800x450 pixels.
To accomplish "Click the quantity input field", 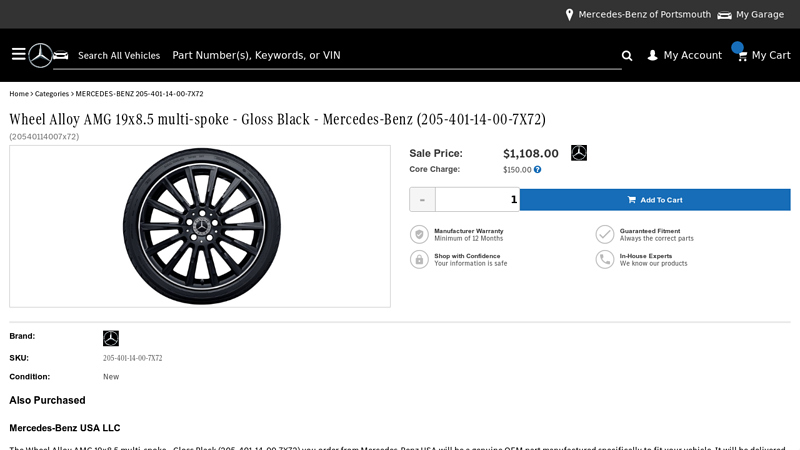I will (477, 199).
